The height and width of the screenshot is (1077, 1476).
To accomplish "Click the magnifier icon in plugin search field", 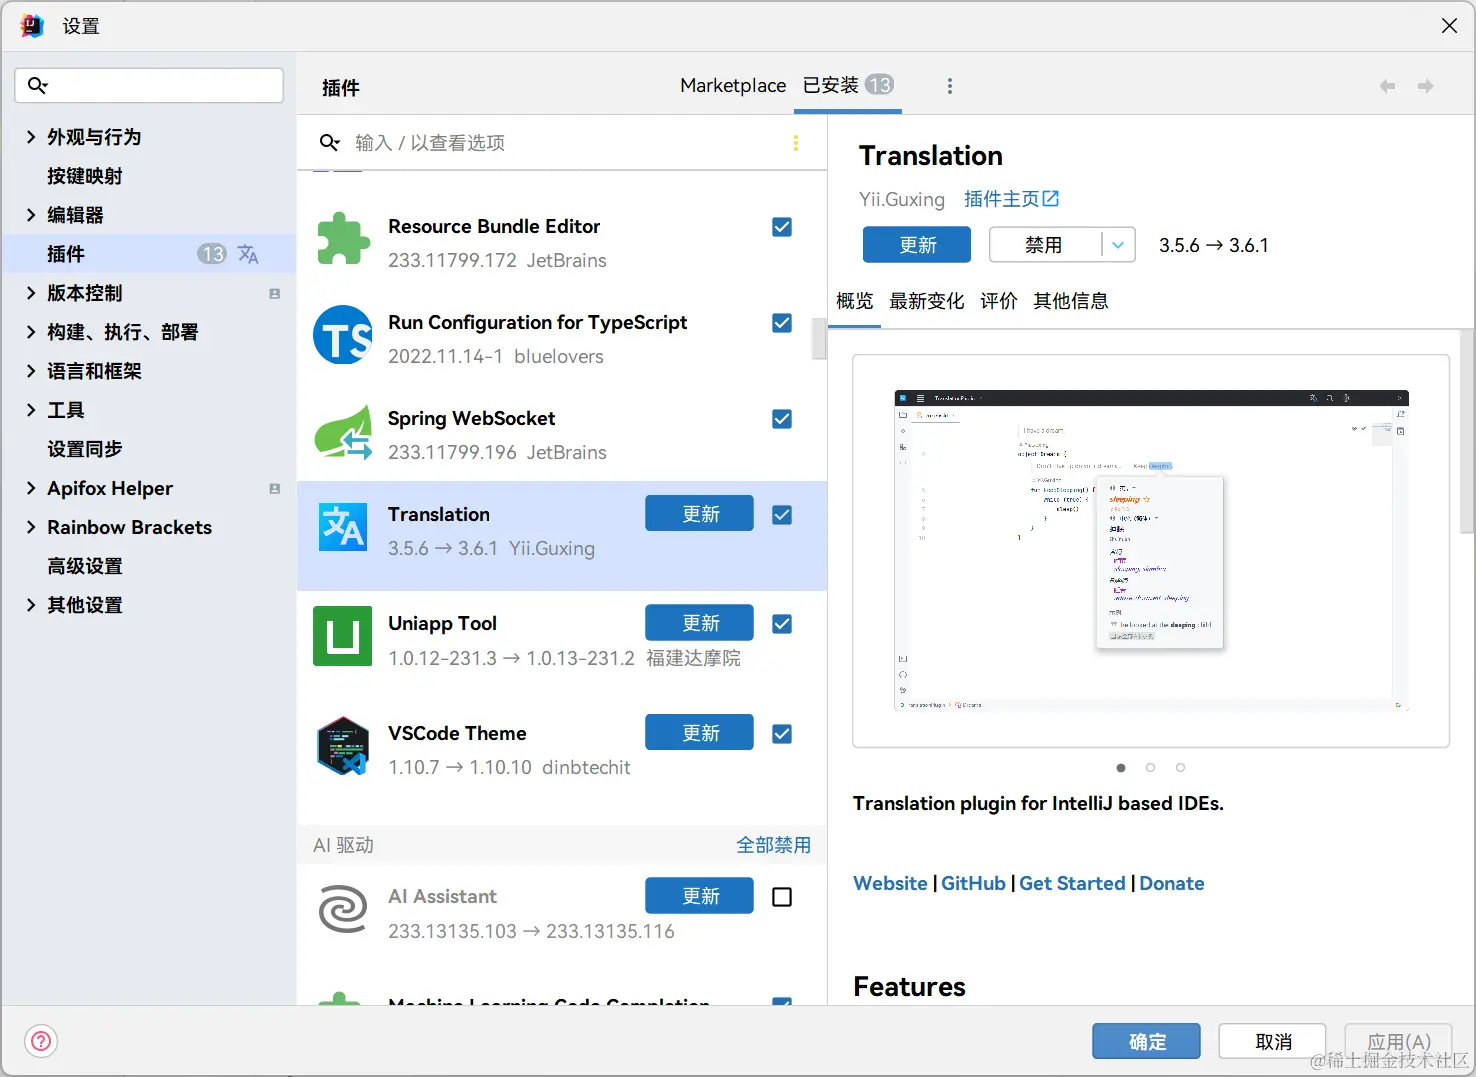I will point(330,143).
